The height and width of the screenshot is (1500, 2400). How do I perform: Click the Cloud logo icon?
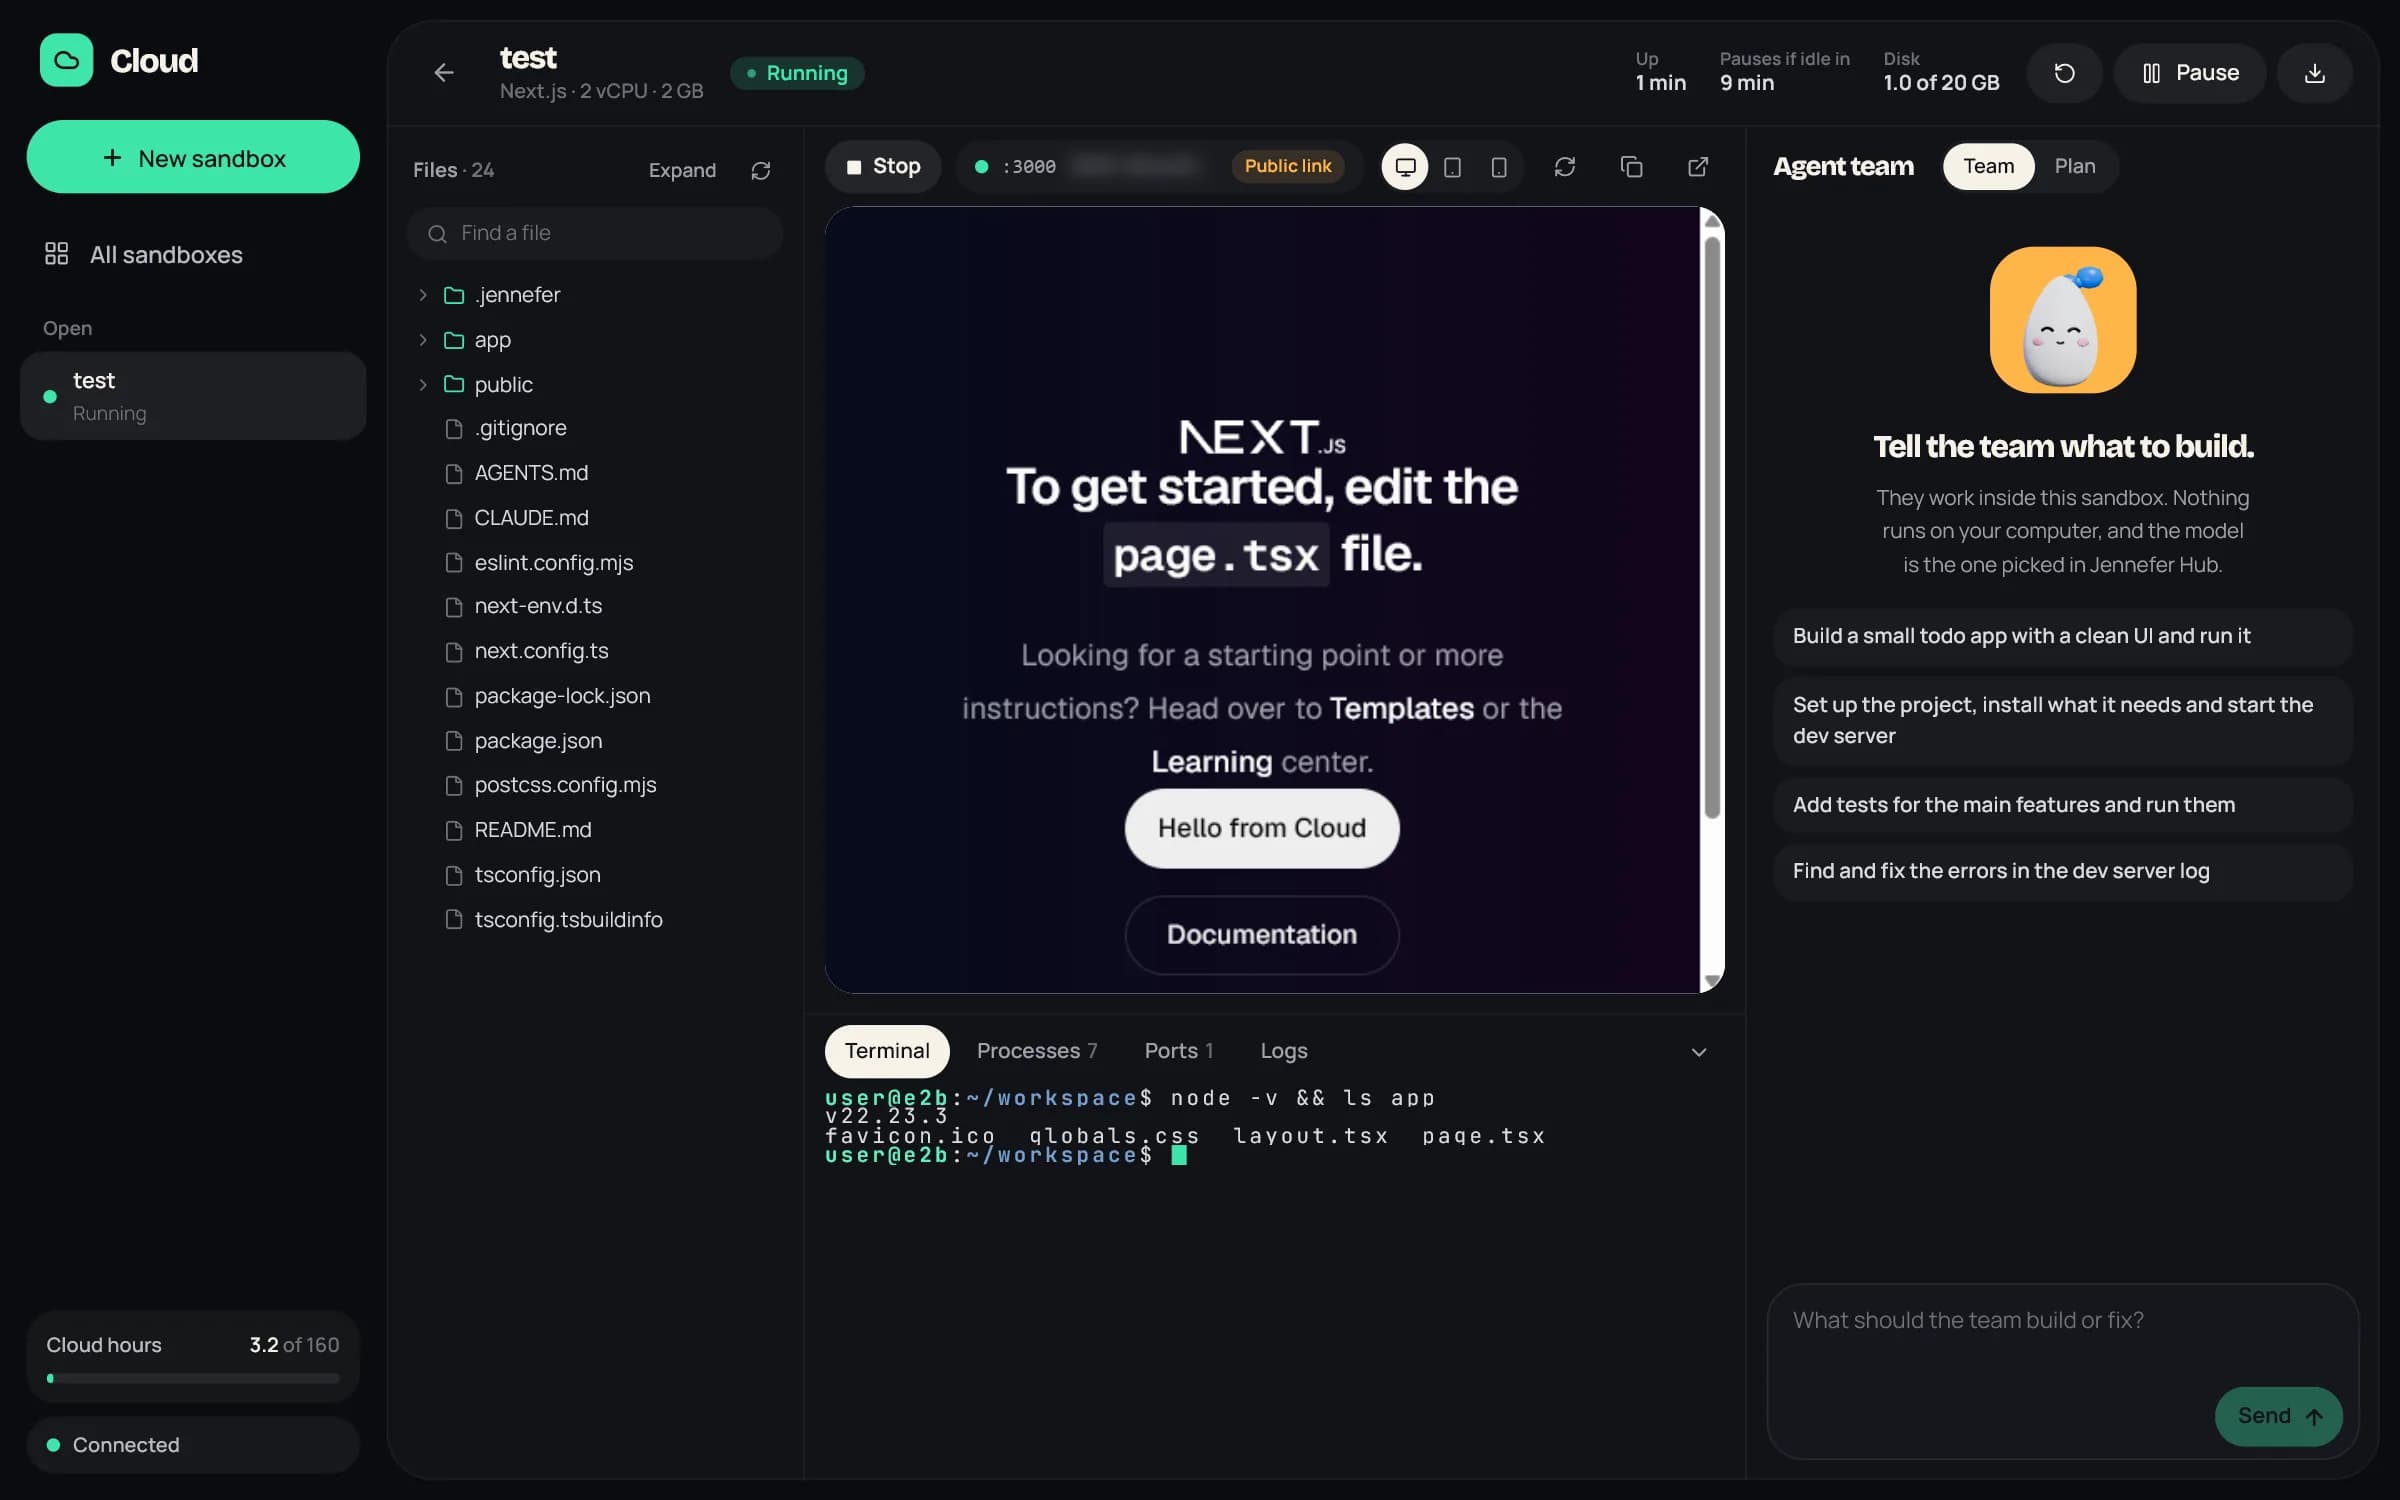click(x=66, y=60)
